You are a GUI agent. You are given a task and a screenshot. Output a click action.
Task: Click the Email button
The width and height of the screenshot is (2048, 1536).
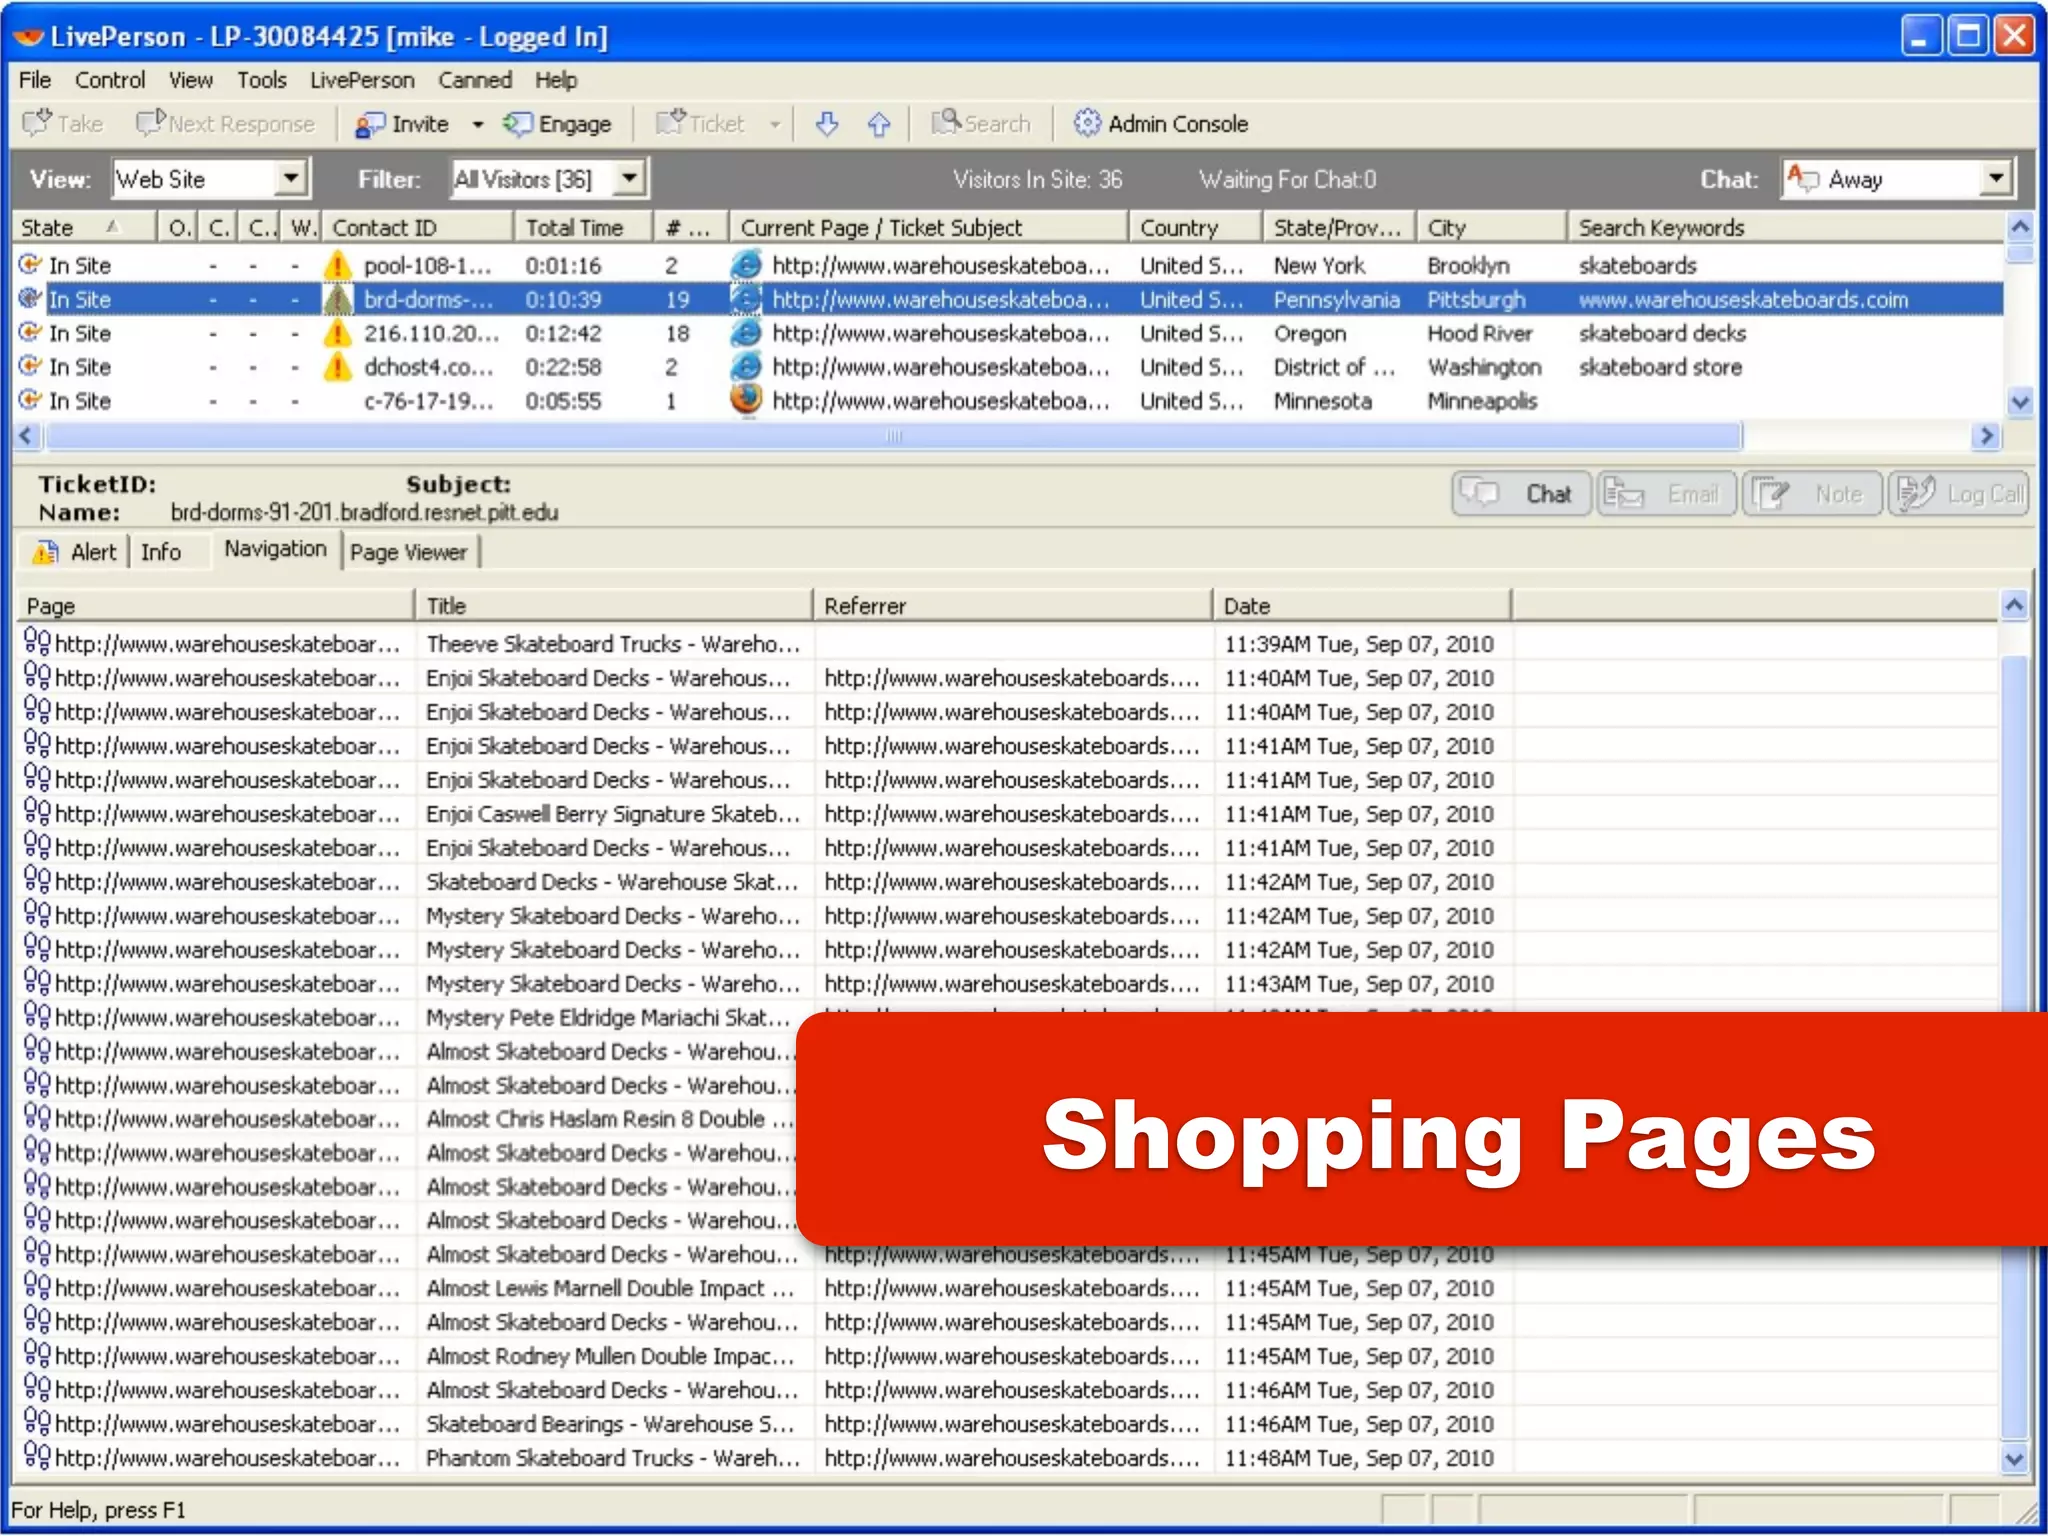(x=1667, y=494)
